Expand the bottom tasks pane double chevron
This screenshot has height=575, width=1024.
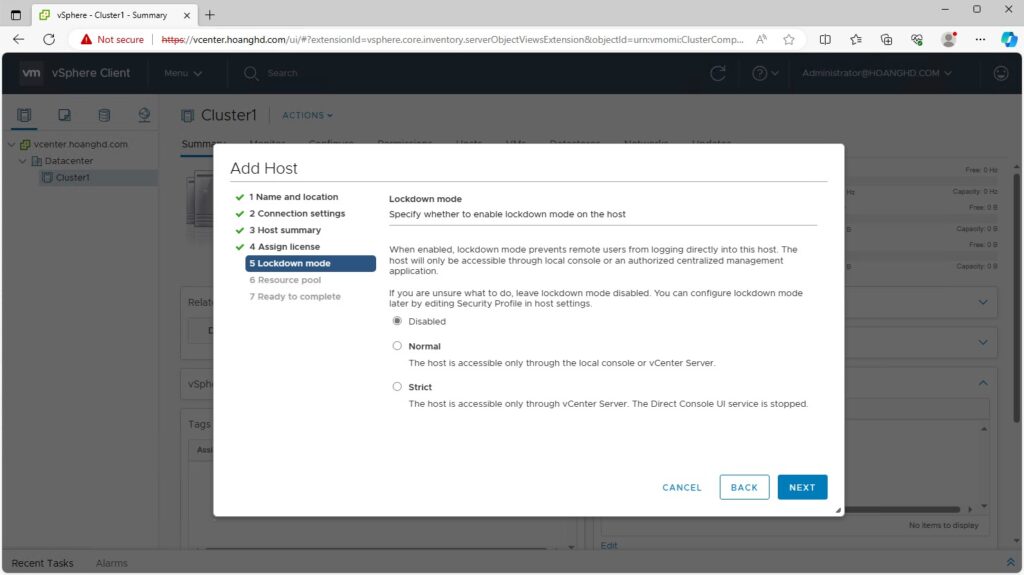click(1010, 563)
